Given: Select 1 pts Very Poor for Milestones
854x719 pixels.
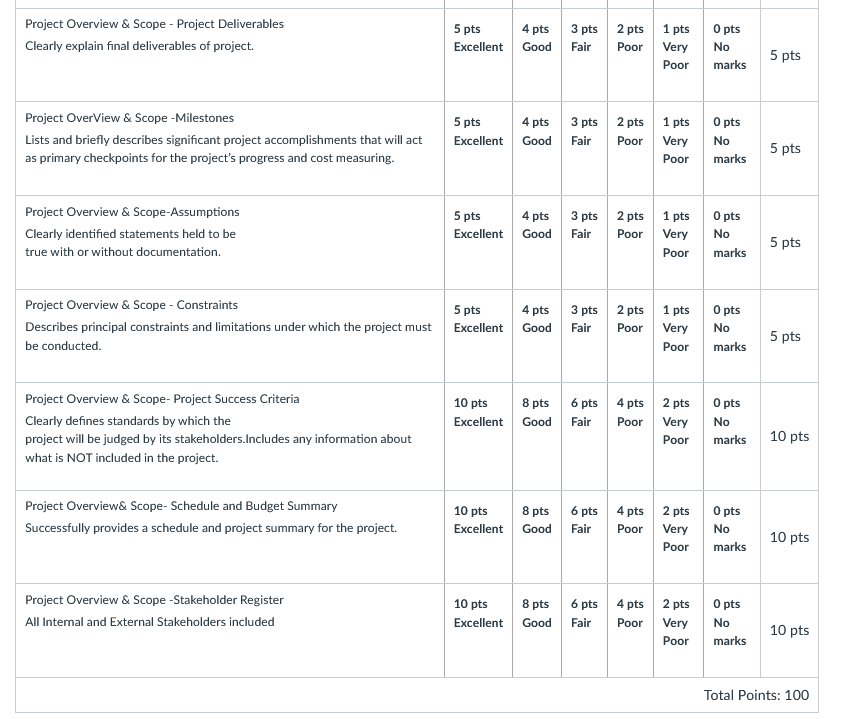Looking at the screenshot, I should pos(678,149).
